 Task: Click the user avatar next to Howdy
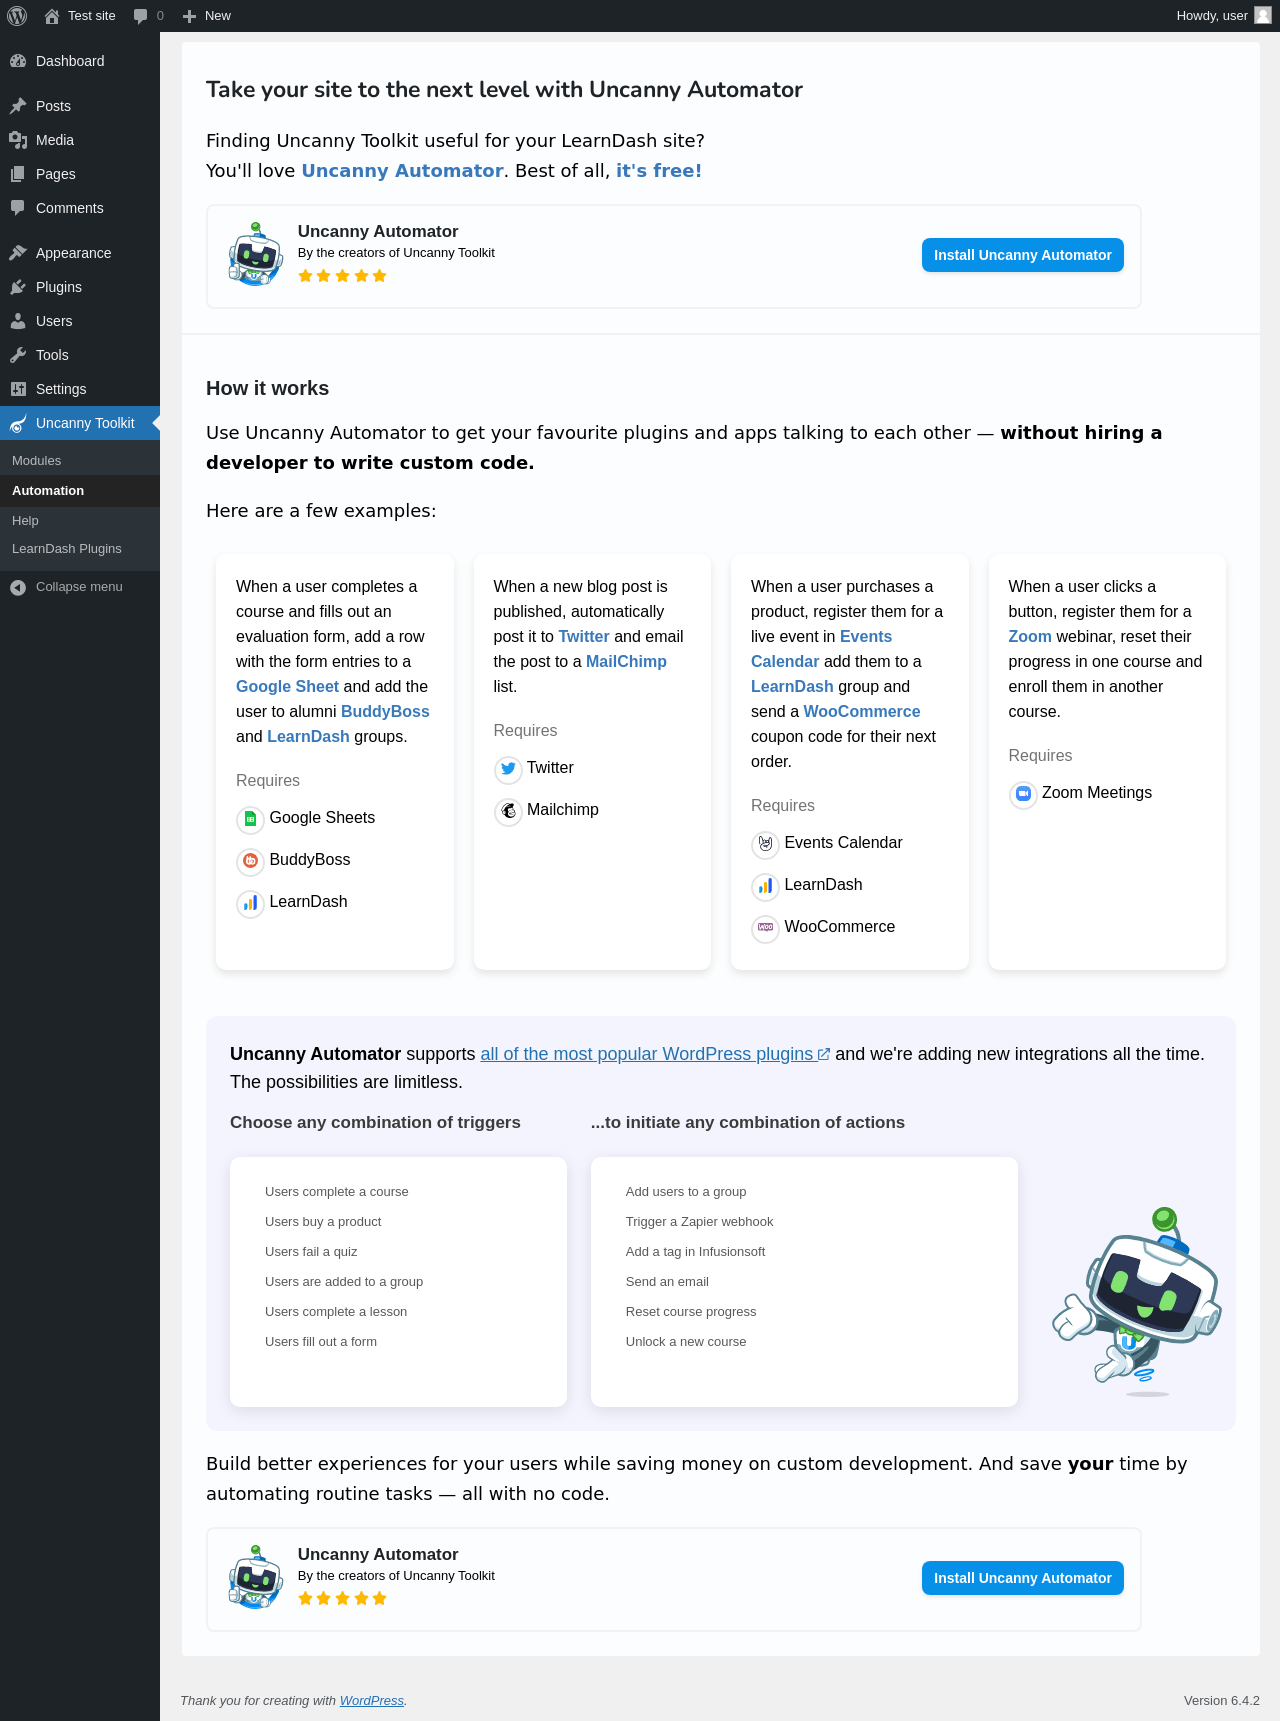click(x=1263, y=15)
